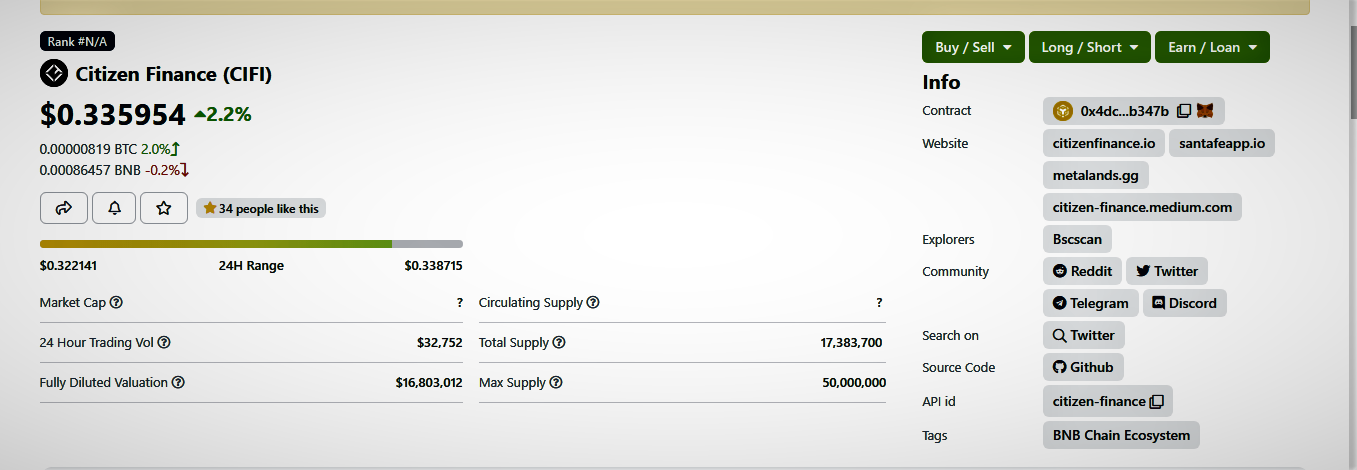Click Fully Diluted Valuation help icon
Viewport: 1357px width, 470px height.
[x=177, y=382]
